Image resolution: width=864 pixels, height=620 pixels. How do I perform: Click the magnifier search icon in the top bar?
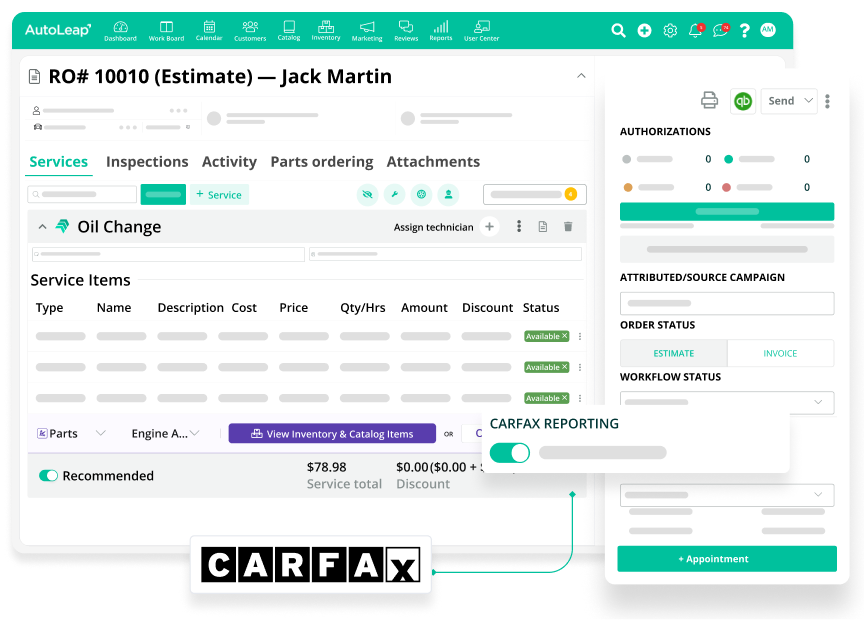click(x=618, y=30)
